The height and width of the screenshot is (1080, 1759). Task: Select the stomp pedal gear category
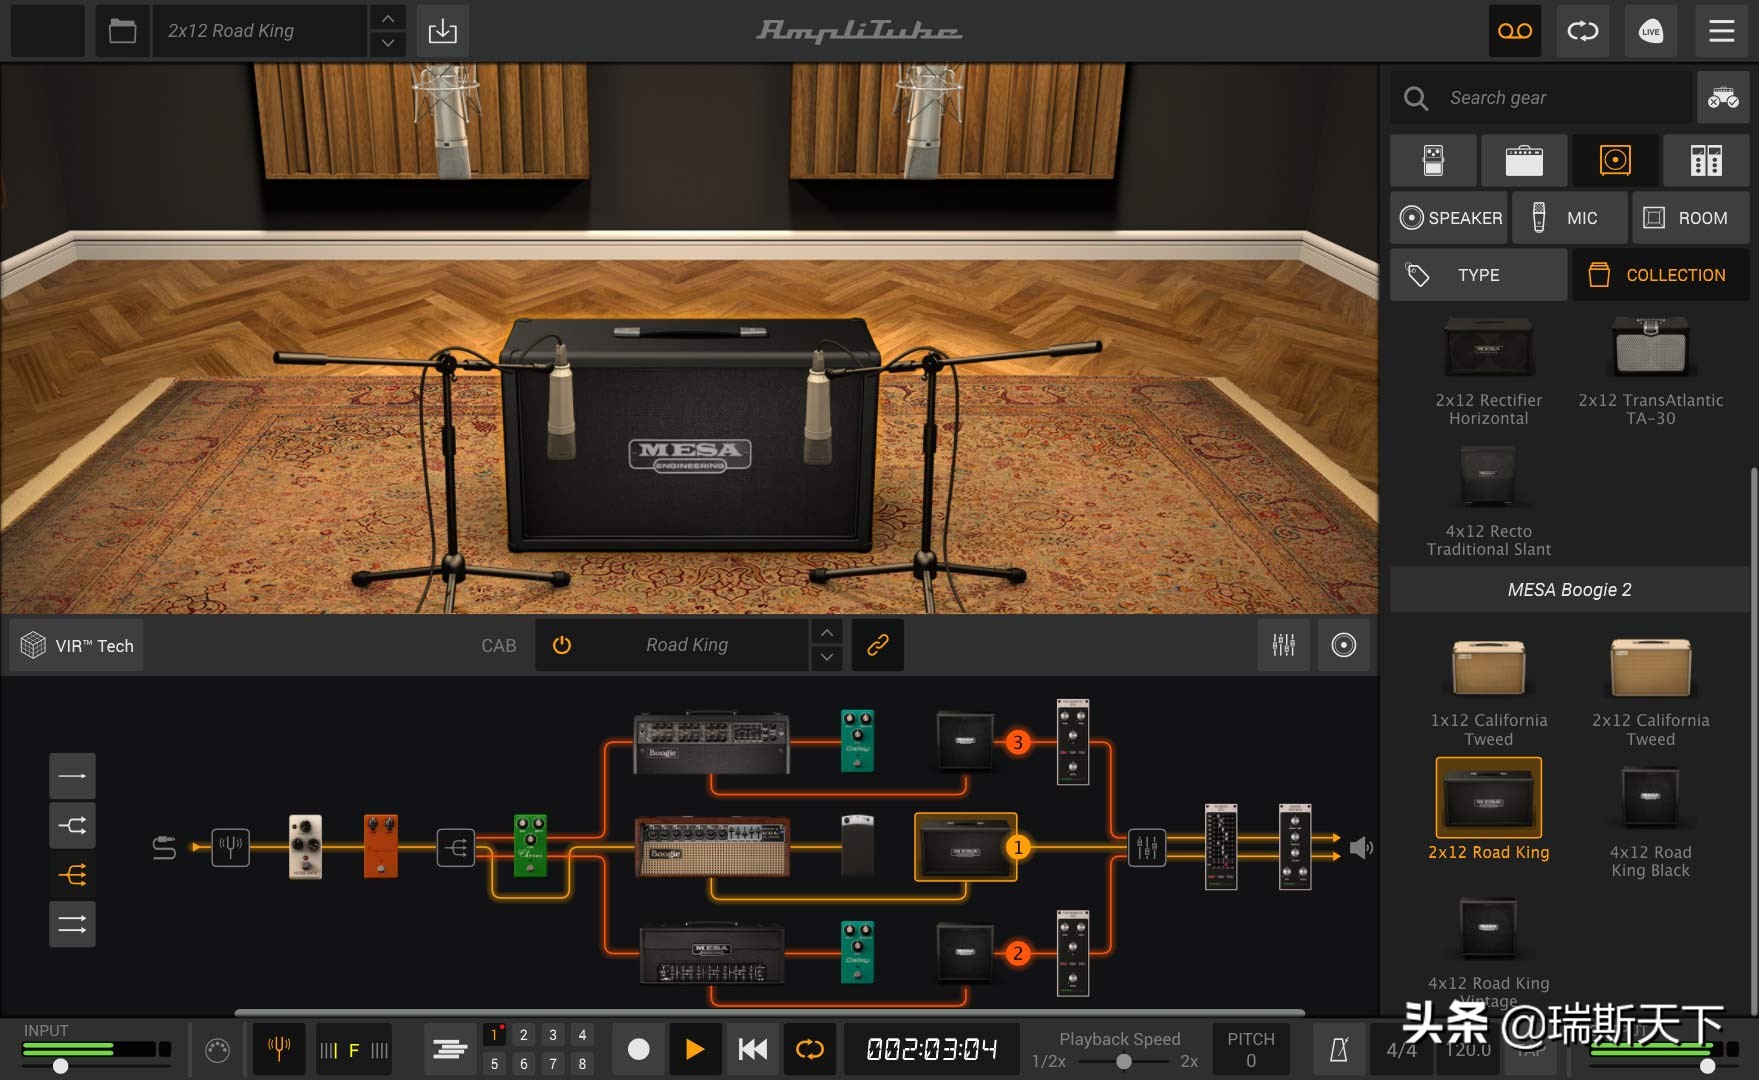tap(1433, 160)
